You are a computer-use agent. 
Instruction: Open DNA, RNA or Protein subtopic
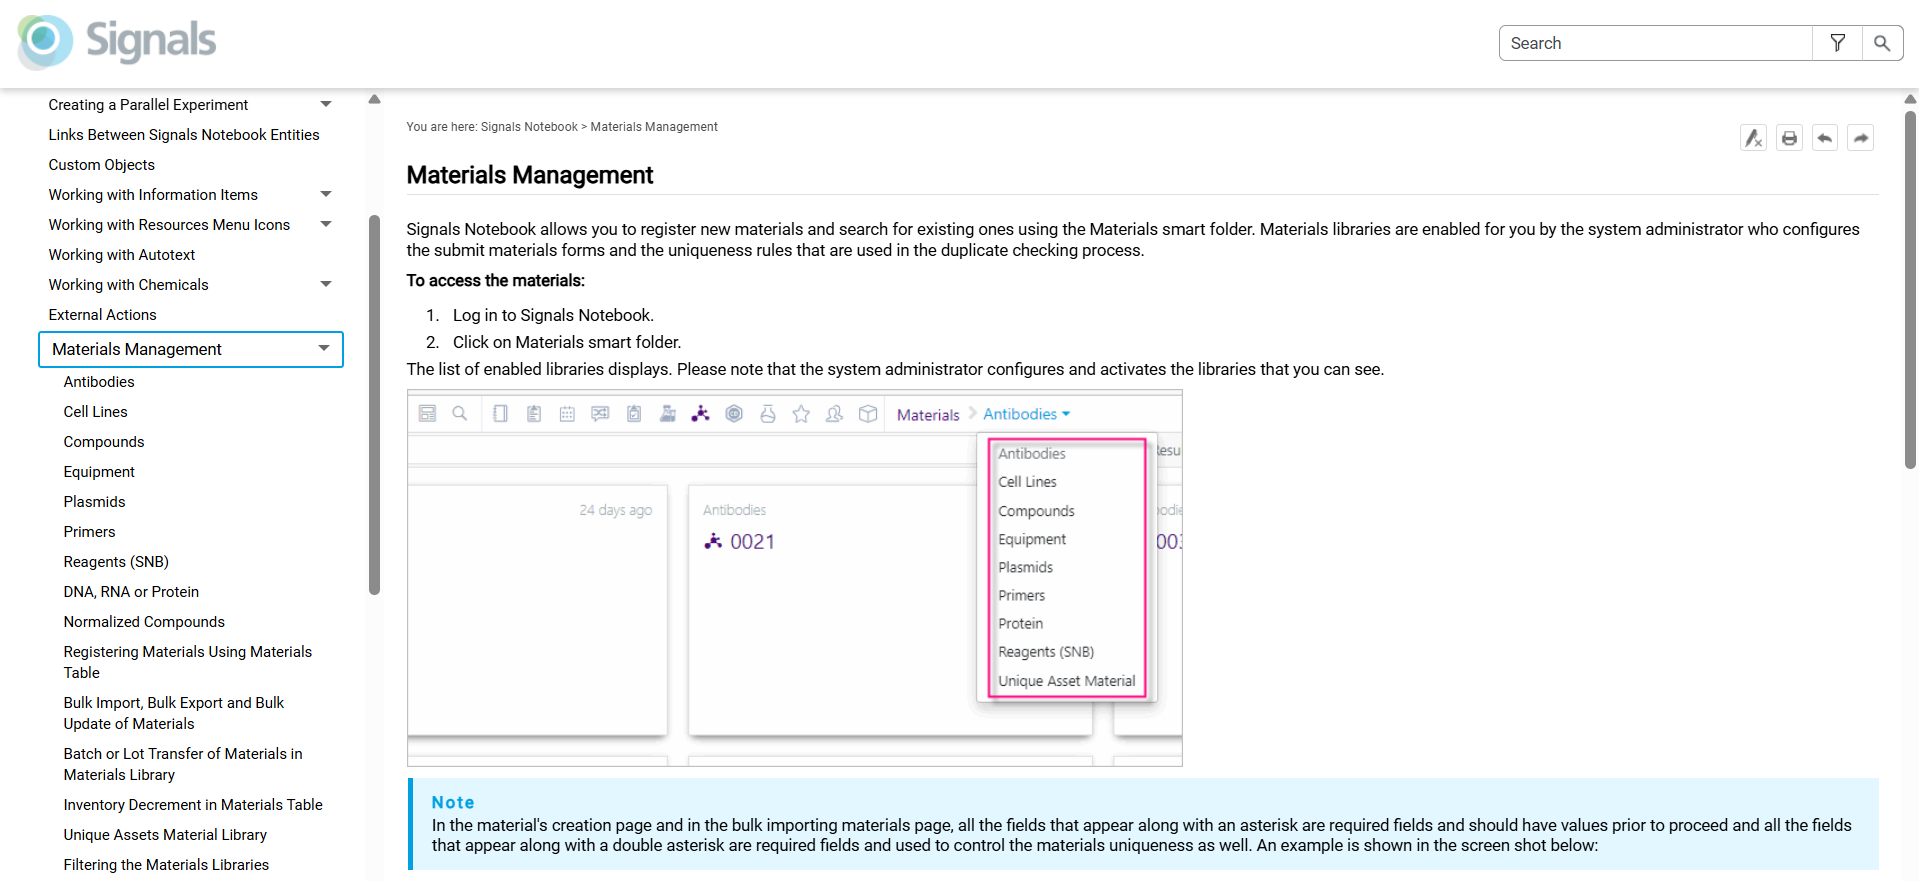click(x=131, y=592)
